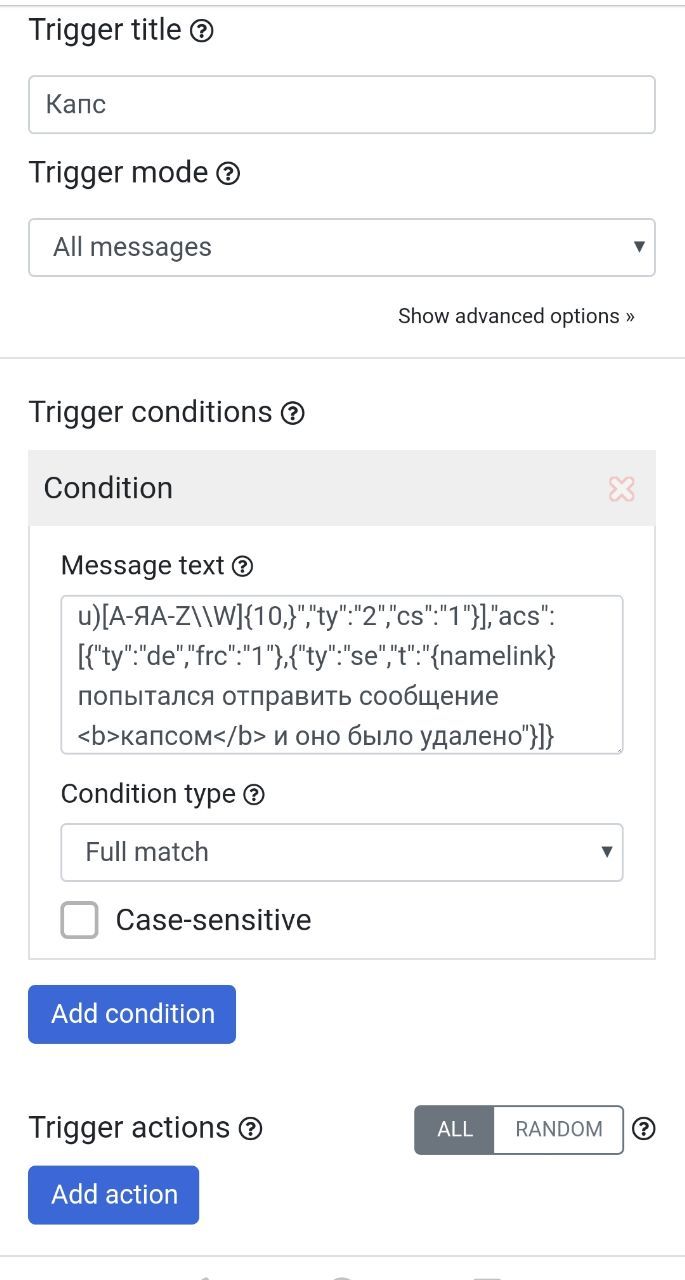The width and height of the screenshot is (685, 1280).
Task: Click the help icon beside Trigger title
Action: point(202,31)
